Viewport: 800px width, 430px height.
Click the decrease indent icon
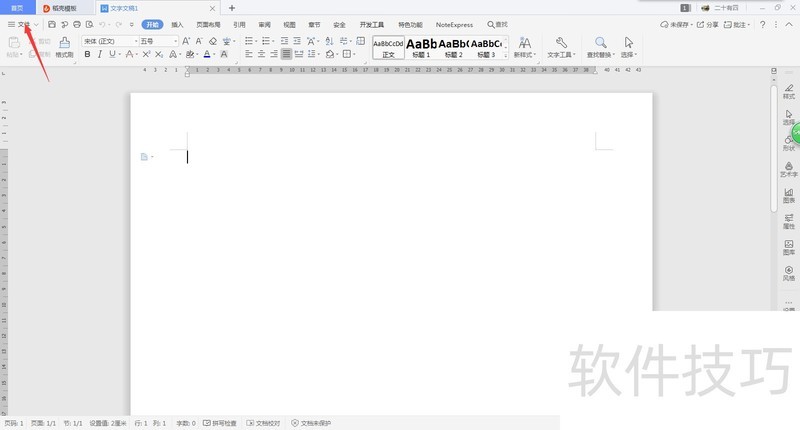click(x=284, y=41)
